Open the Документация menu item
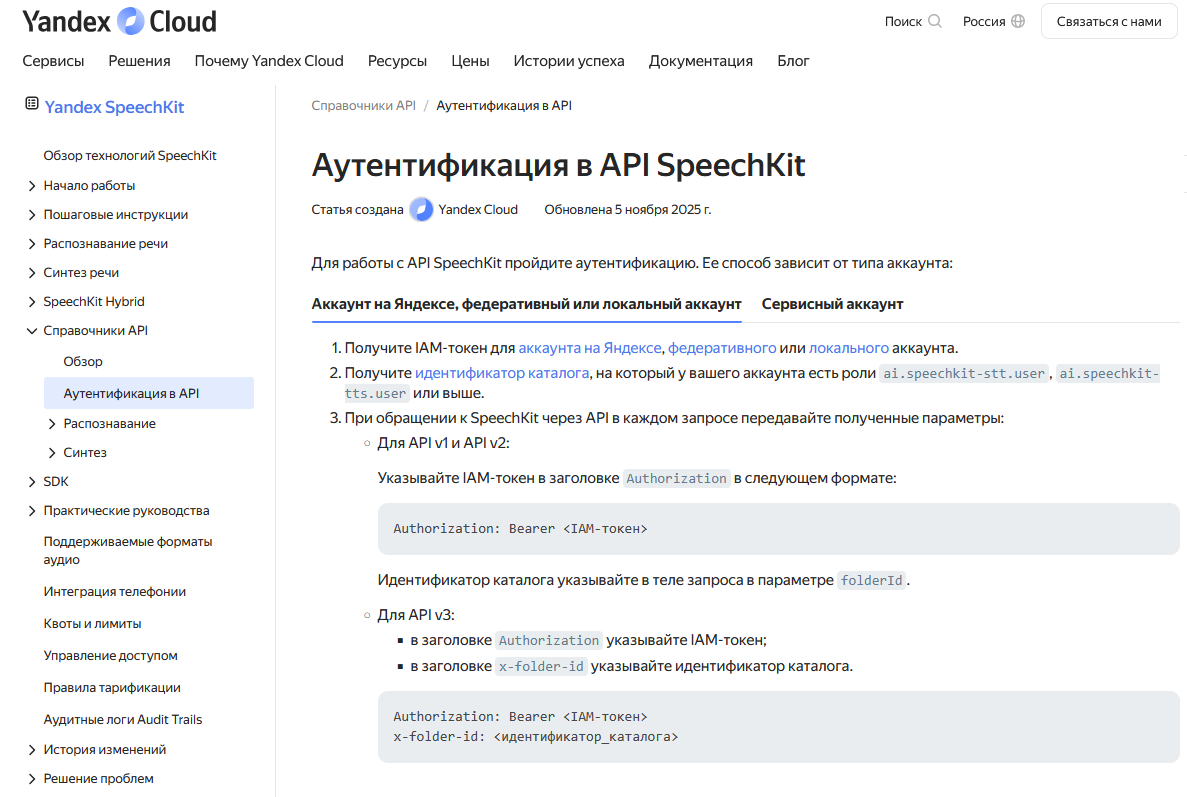The image size is (1187, 797). coord(700,61)
